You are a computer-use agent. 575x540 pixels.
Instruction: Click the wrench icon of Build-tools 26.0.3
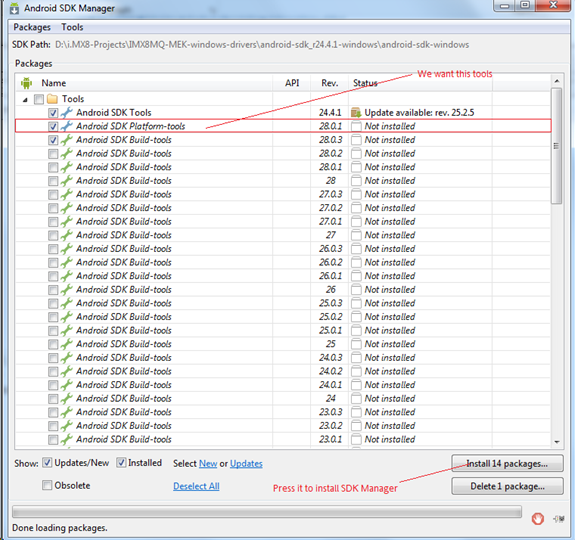[66, 249]
